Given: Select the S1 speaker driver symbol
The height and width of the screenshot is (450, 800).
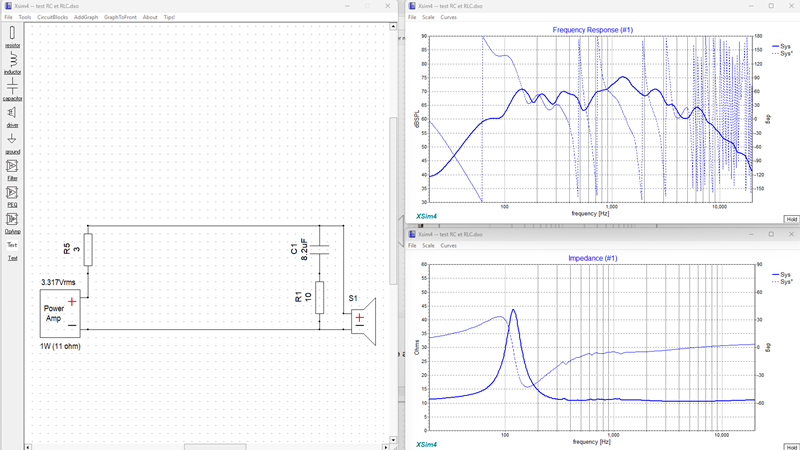Looking at the screenshot, I should [x=364, y=321].
